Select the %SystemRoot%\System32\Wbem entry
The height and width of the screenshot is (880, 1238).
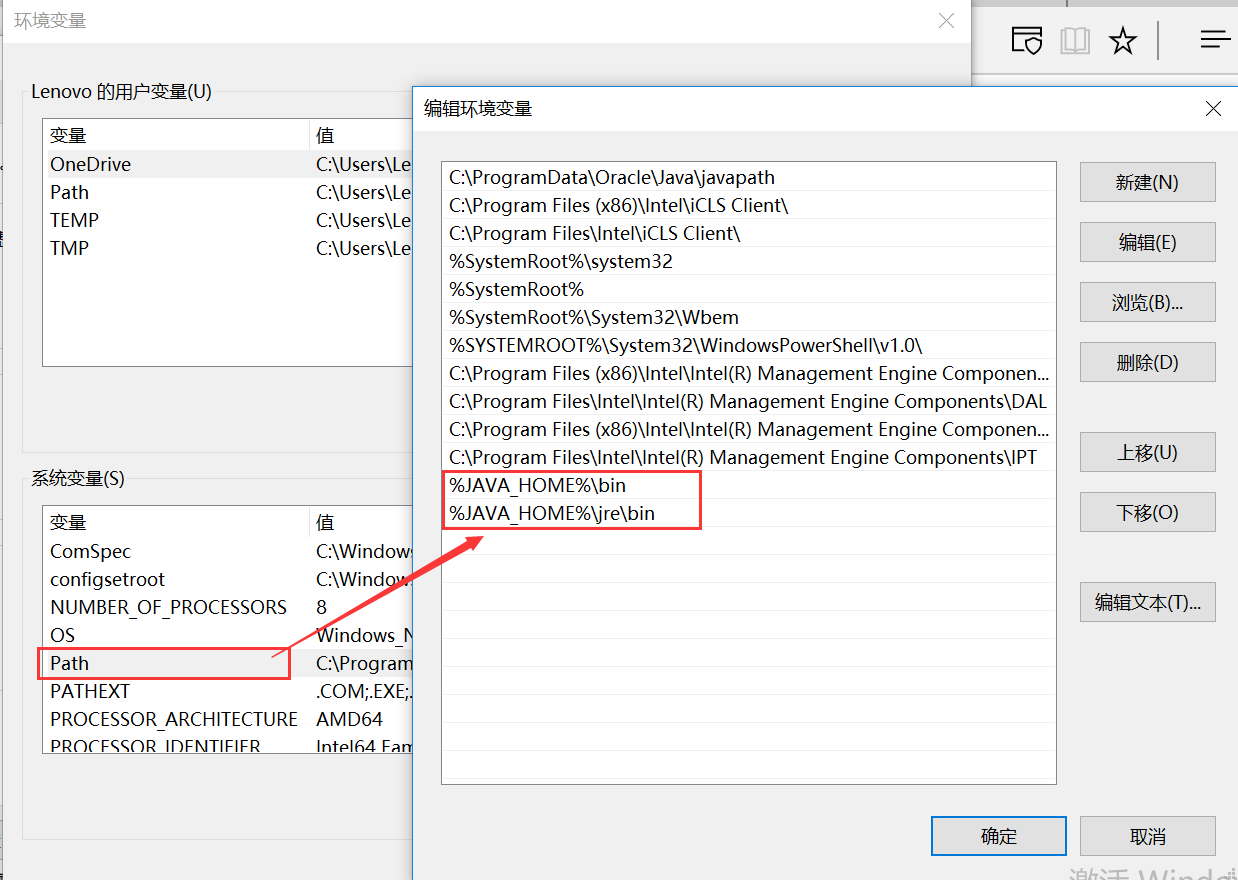[749, 317]
